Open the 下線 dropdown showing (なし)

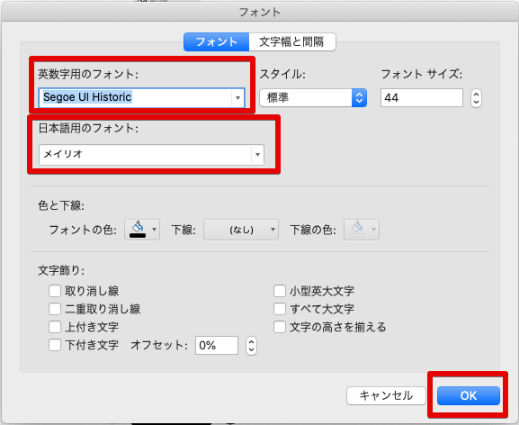pyautogui.click(x=241, y=230)
